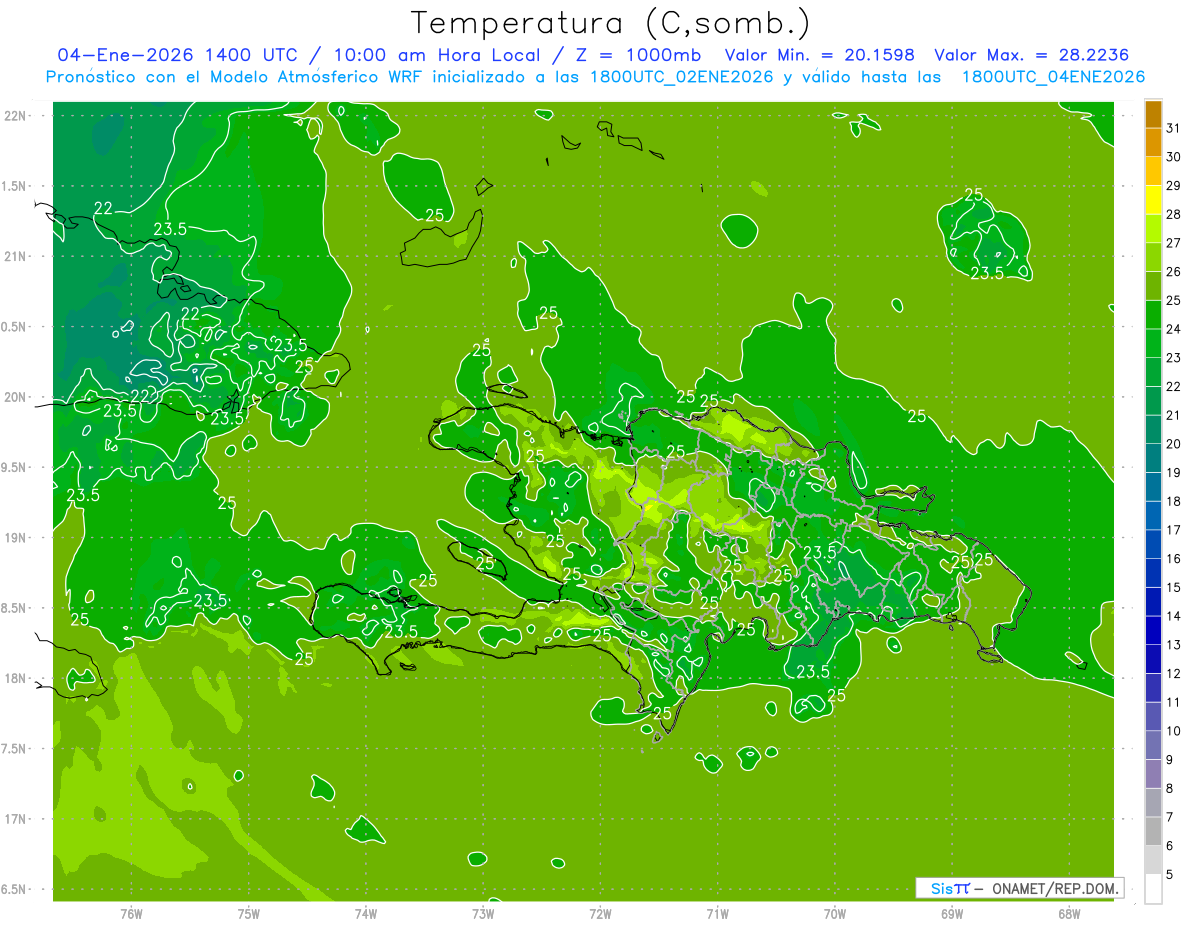Image resolution: width=1200 pixels, height=927 pixels.
Task: Click the colorbar scale label "30"
Action: tap(1174, 157)
